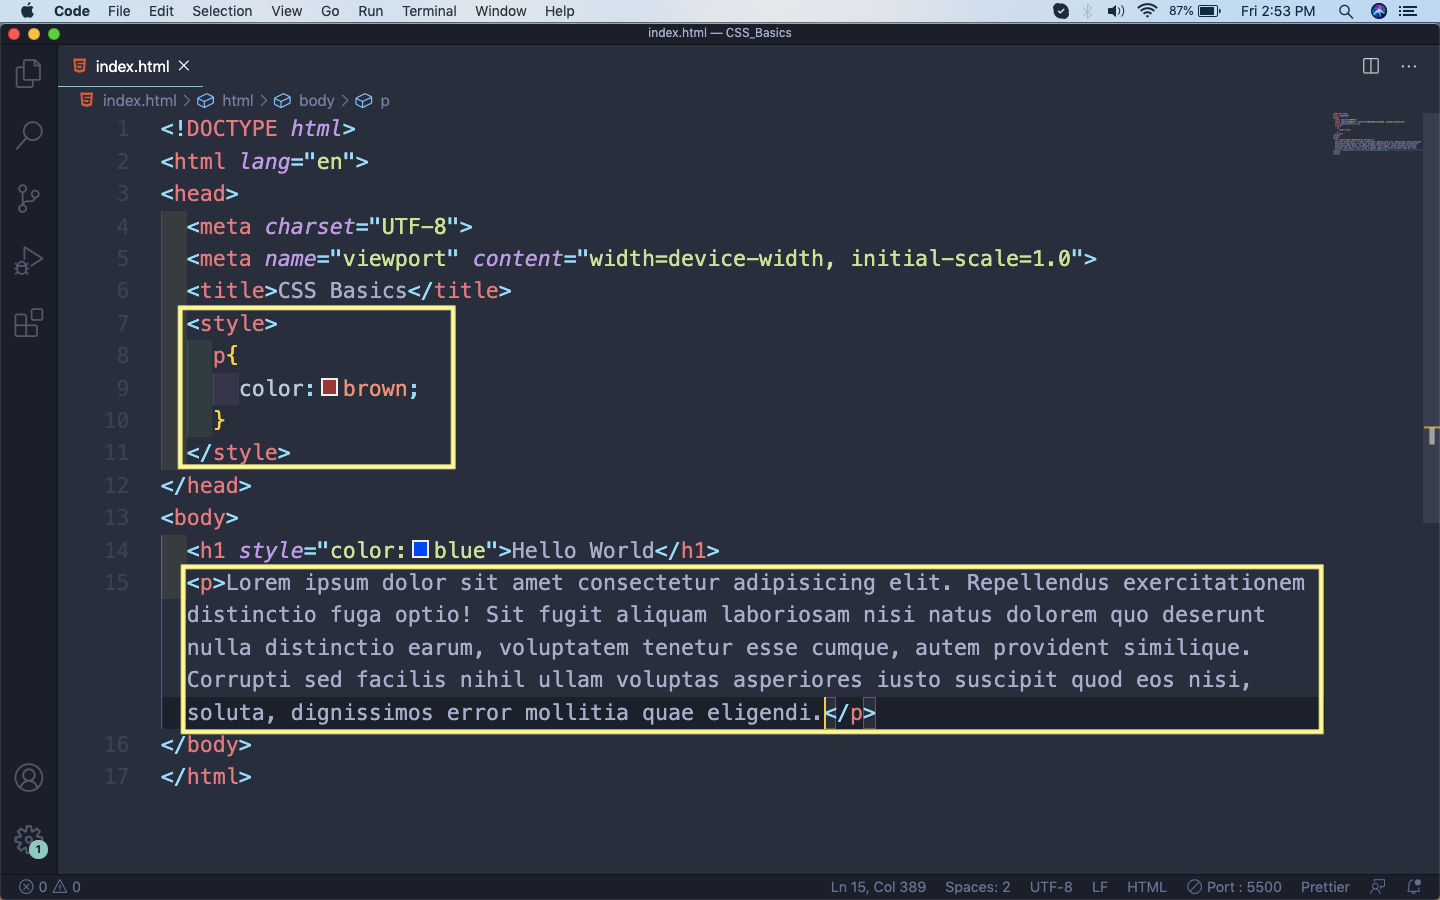
Task: Click Ln 15, Col 389 status
Action: [x=878, y=887]
